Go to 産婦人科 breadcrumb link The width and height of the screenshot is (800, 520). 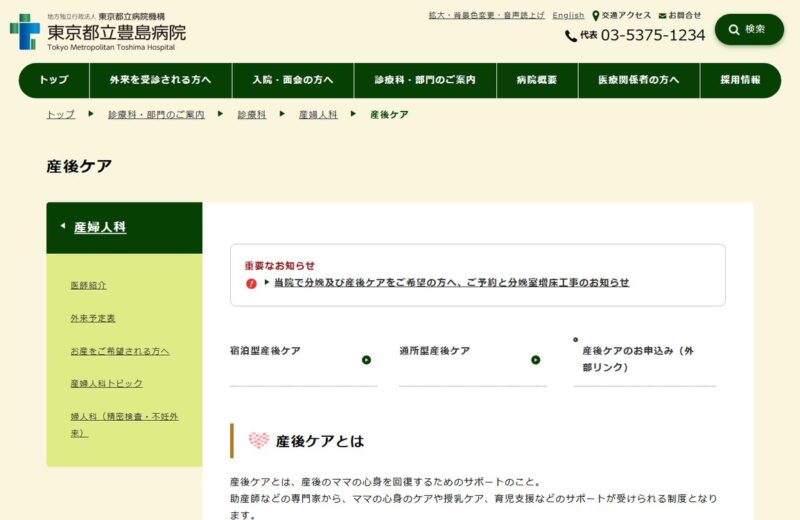click(318, 114)
